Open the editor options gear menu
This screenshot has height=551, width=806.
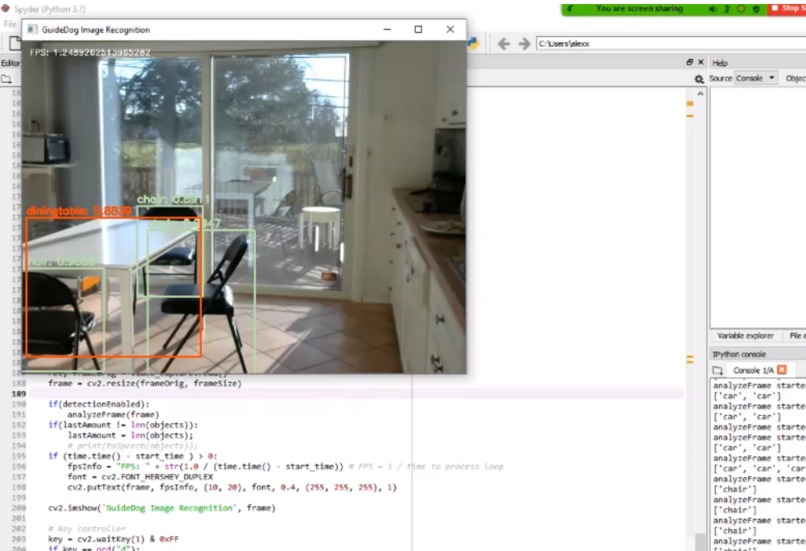point(699,79)
